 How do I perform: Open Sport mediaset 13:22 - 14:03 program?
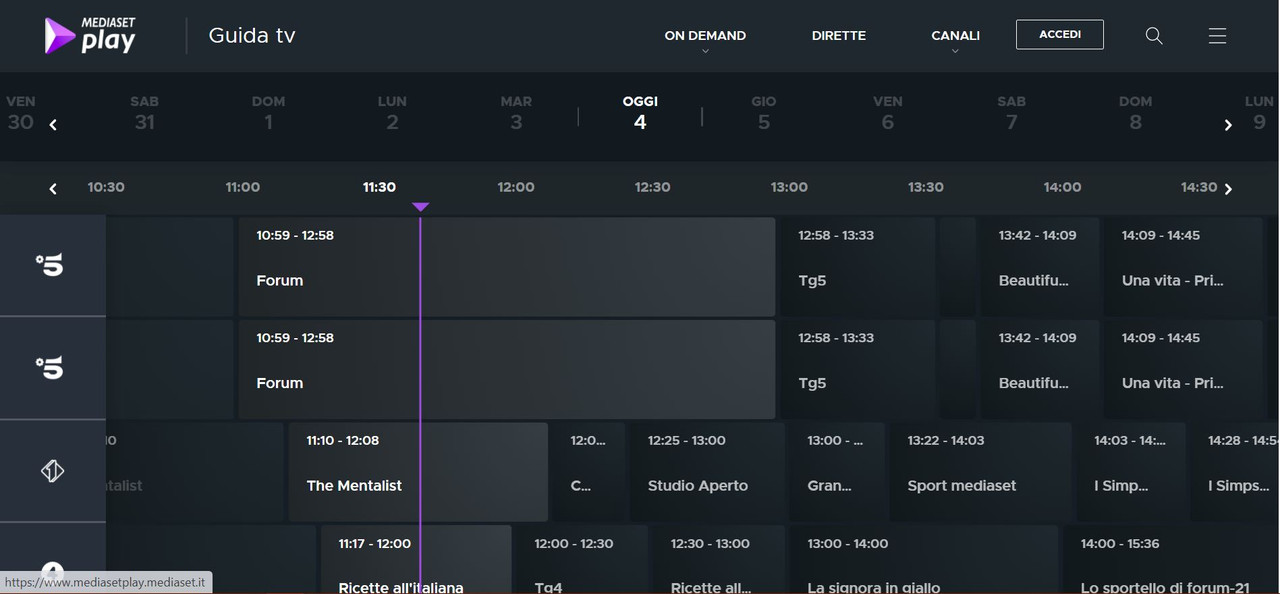pos(980,472)
